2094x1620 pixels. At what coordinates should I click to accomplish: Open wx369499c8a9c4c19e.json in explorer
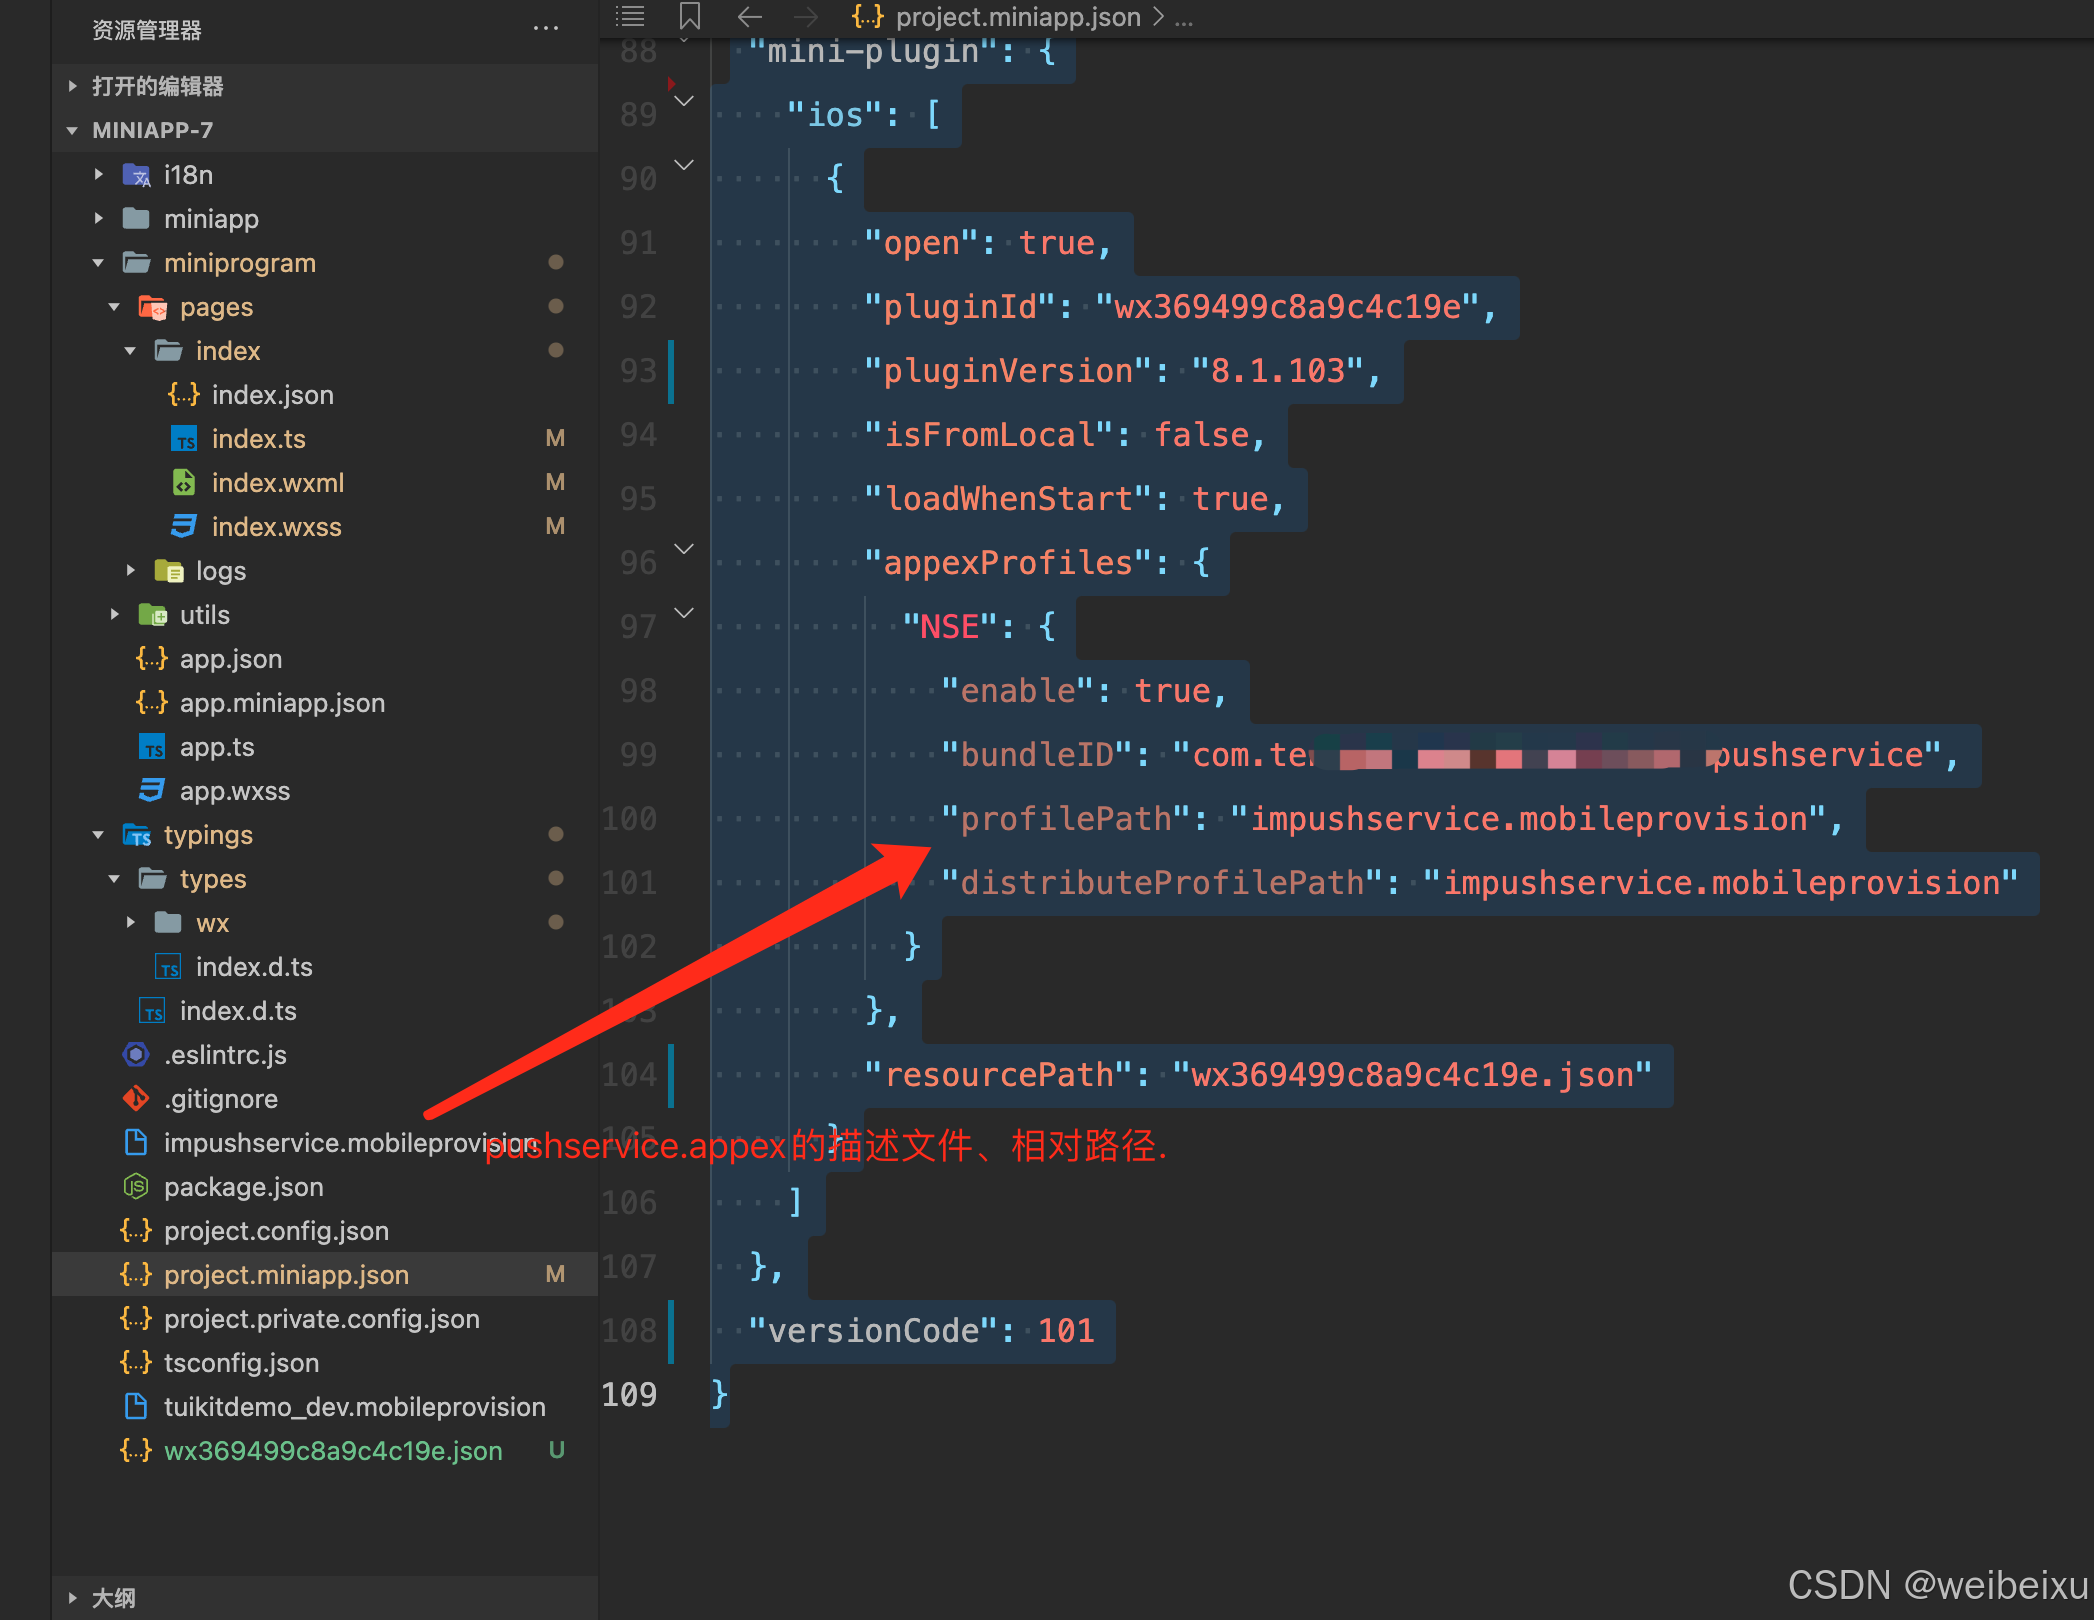coord(332,1451)
